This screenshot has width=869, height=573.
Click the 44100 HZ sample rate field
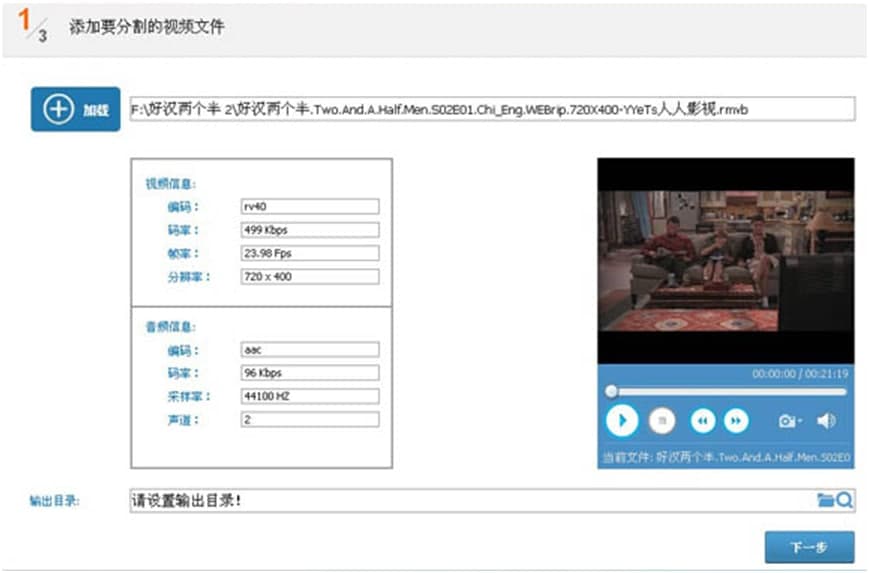click(310, 396)
